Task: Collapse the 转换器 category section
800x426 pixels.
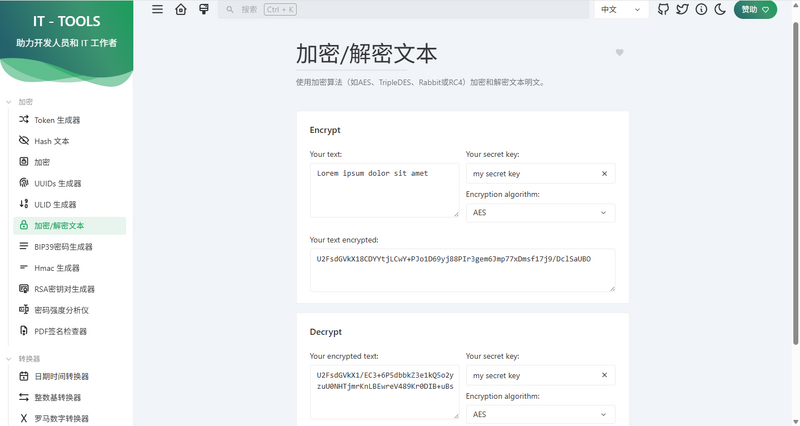Action: coord(22,359)
